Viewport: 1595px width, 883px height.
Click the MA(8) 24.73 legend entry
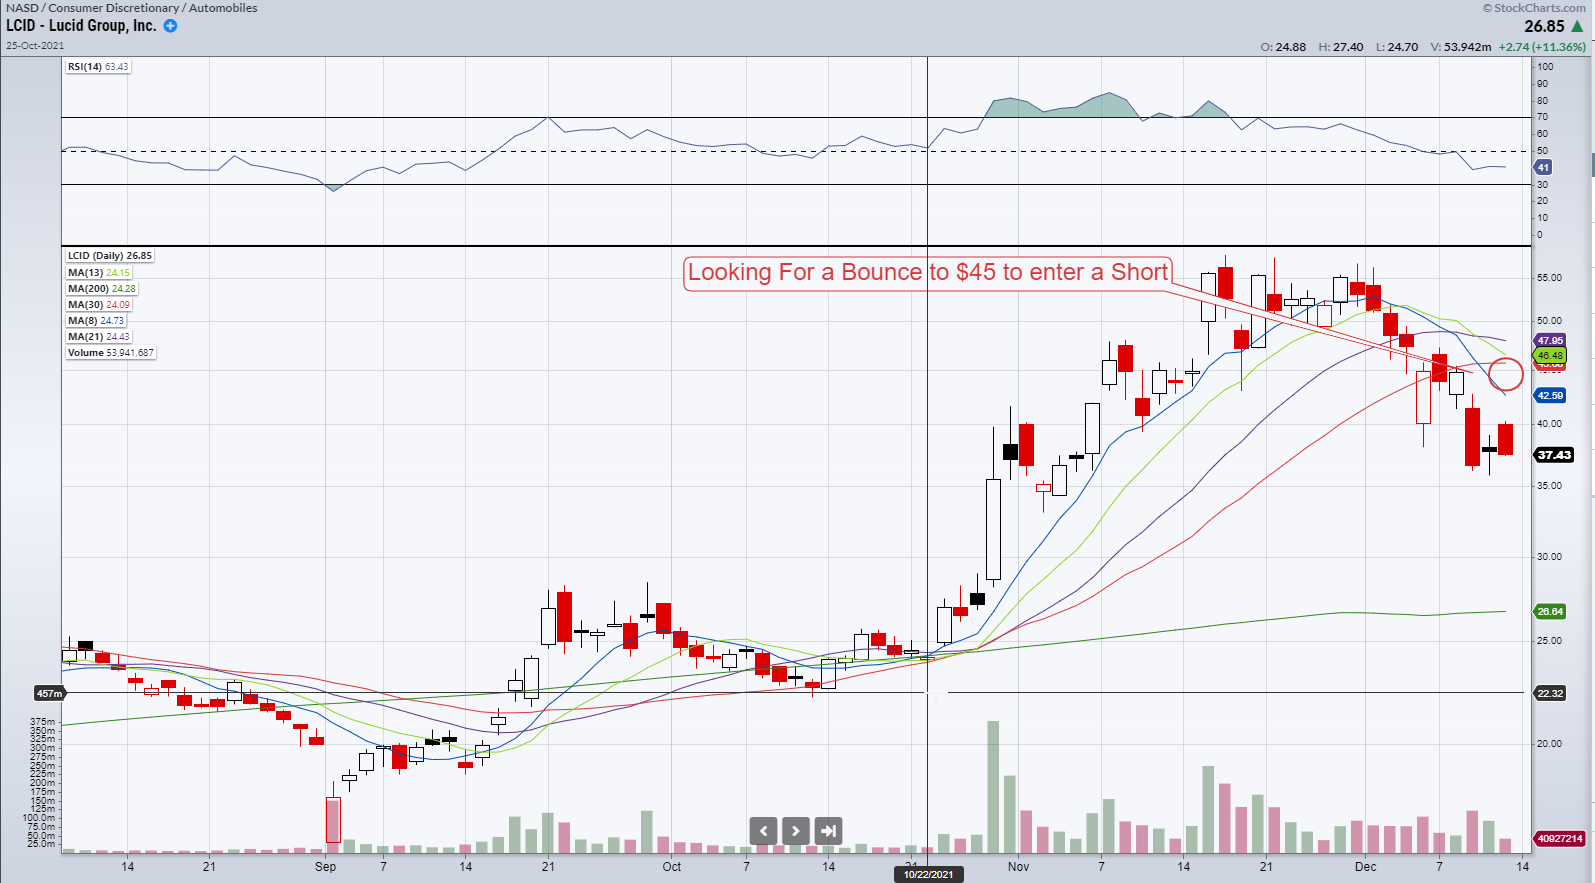click(x=96, y=320)
